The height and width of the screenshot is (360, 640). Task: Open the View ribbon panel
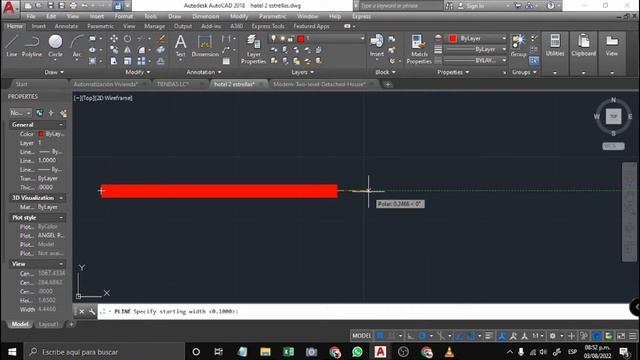[x=611, y=45]
